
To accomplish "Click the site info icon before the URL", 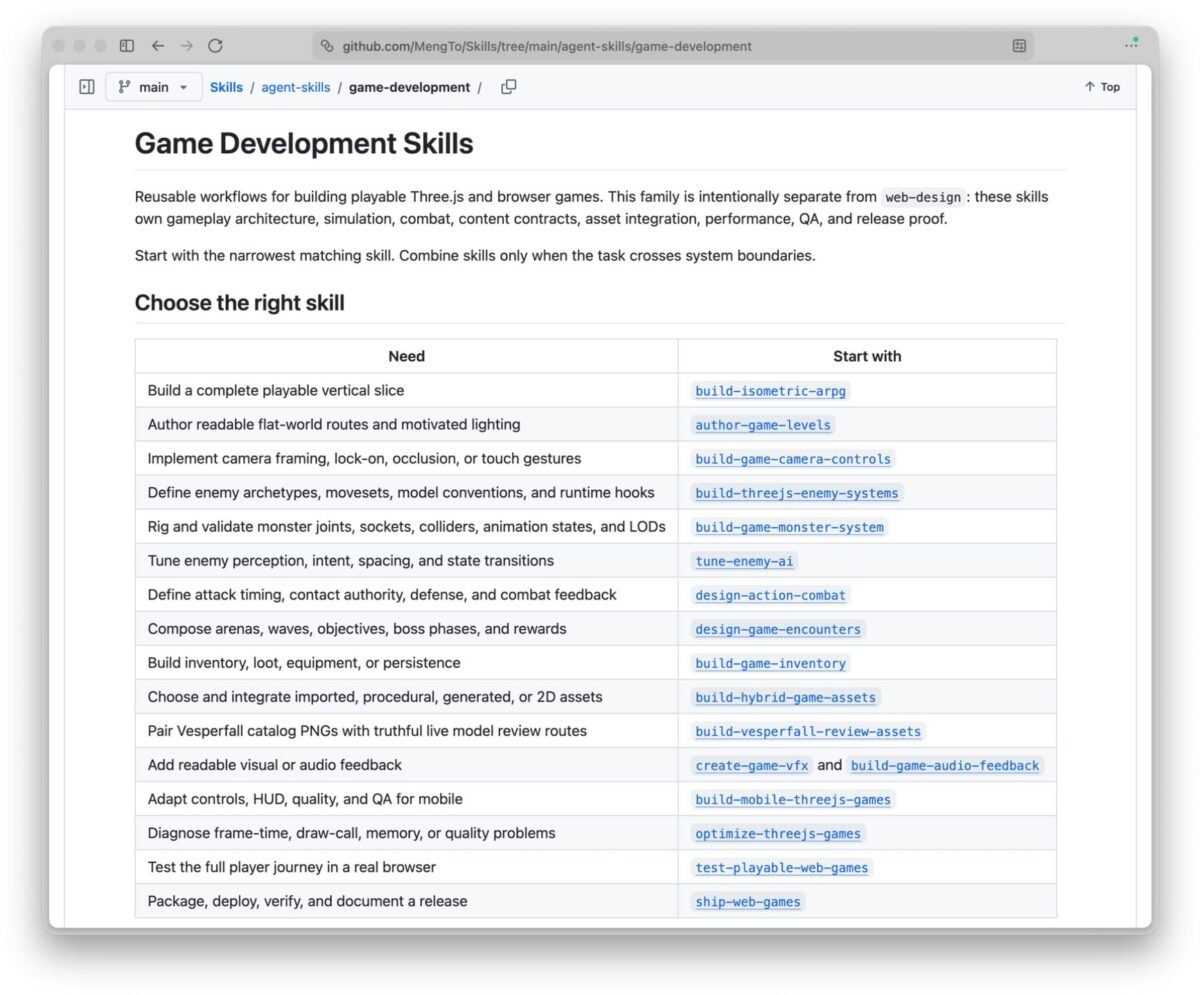I will tap(326, 46).
